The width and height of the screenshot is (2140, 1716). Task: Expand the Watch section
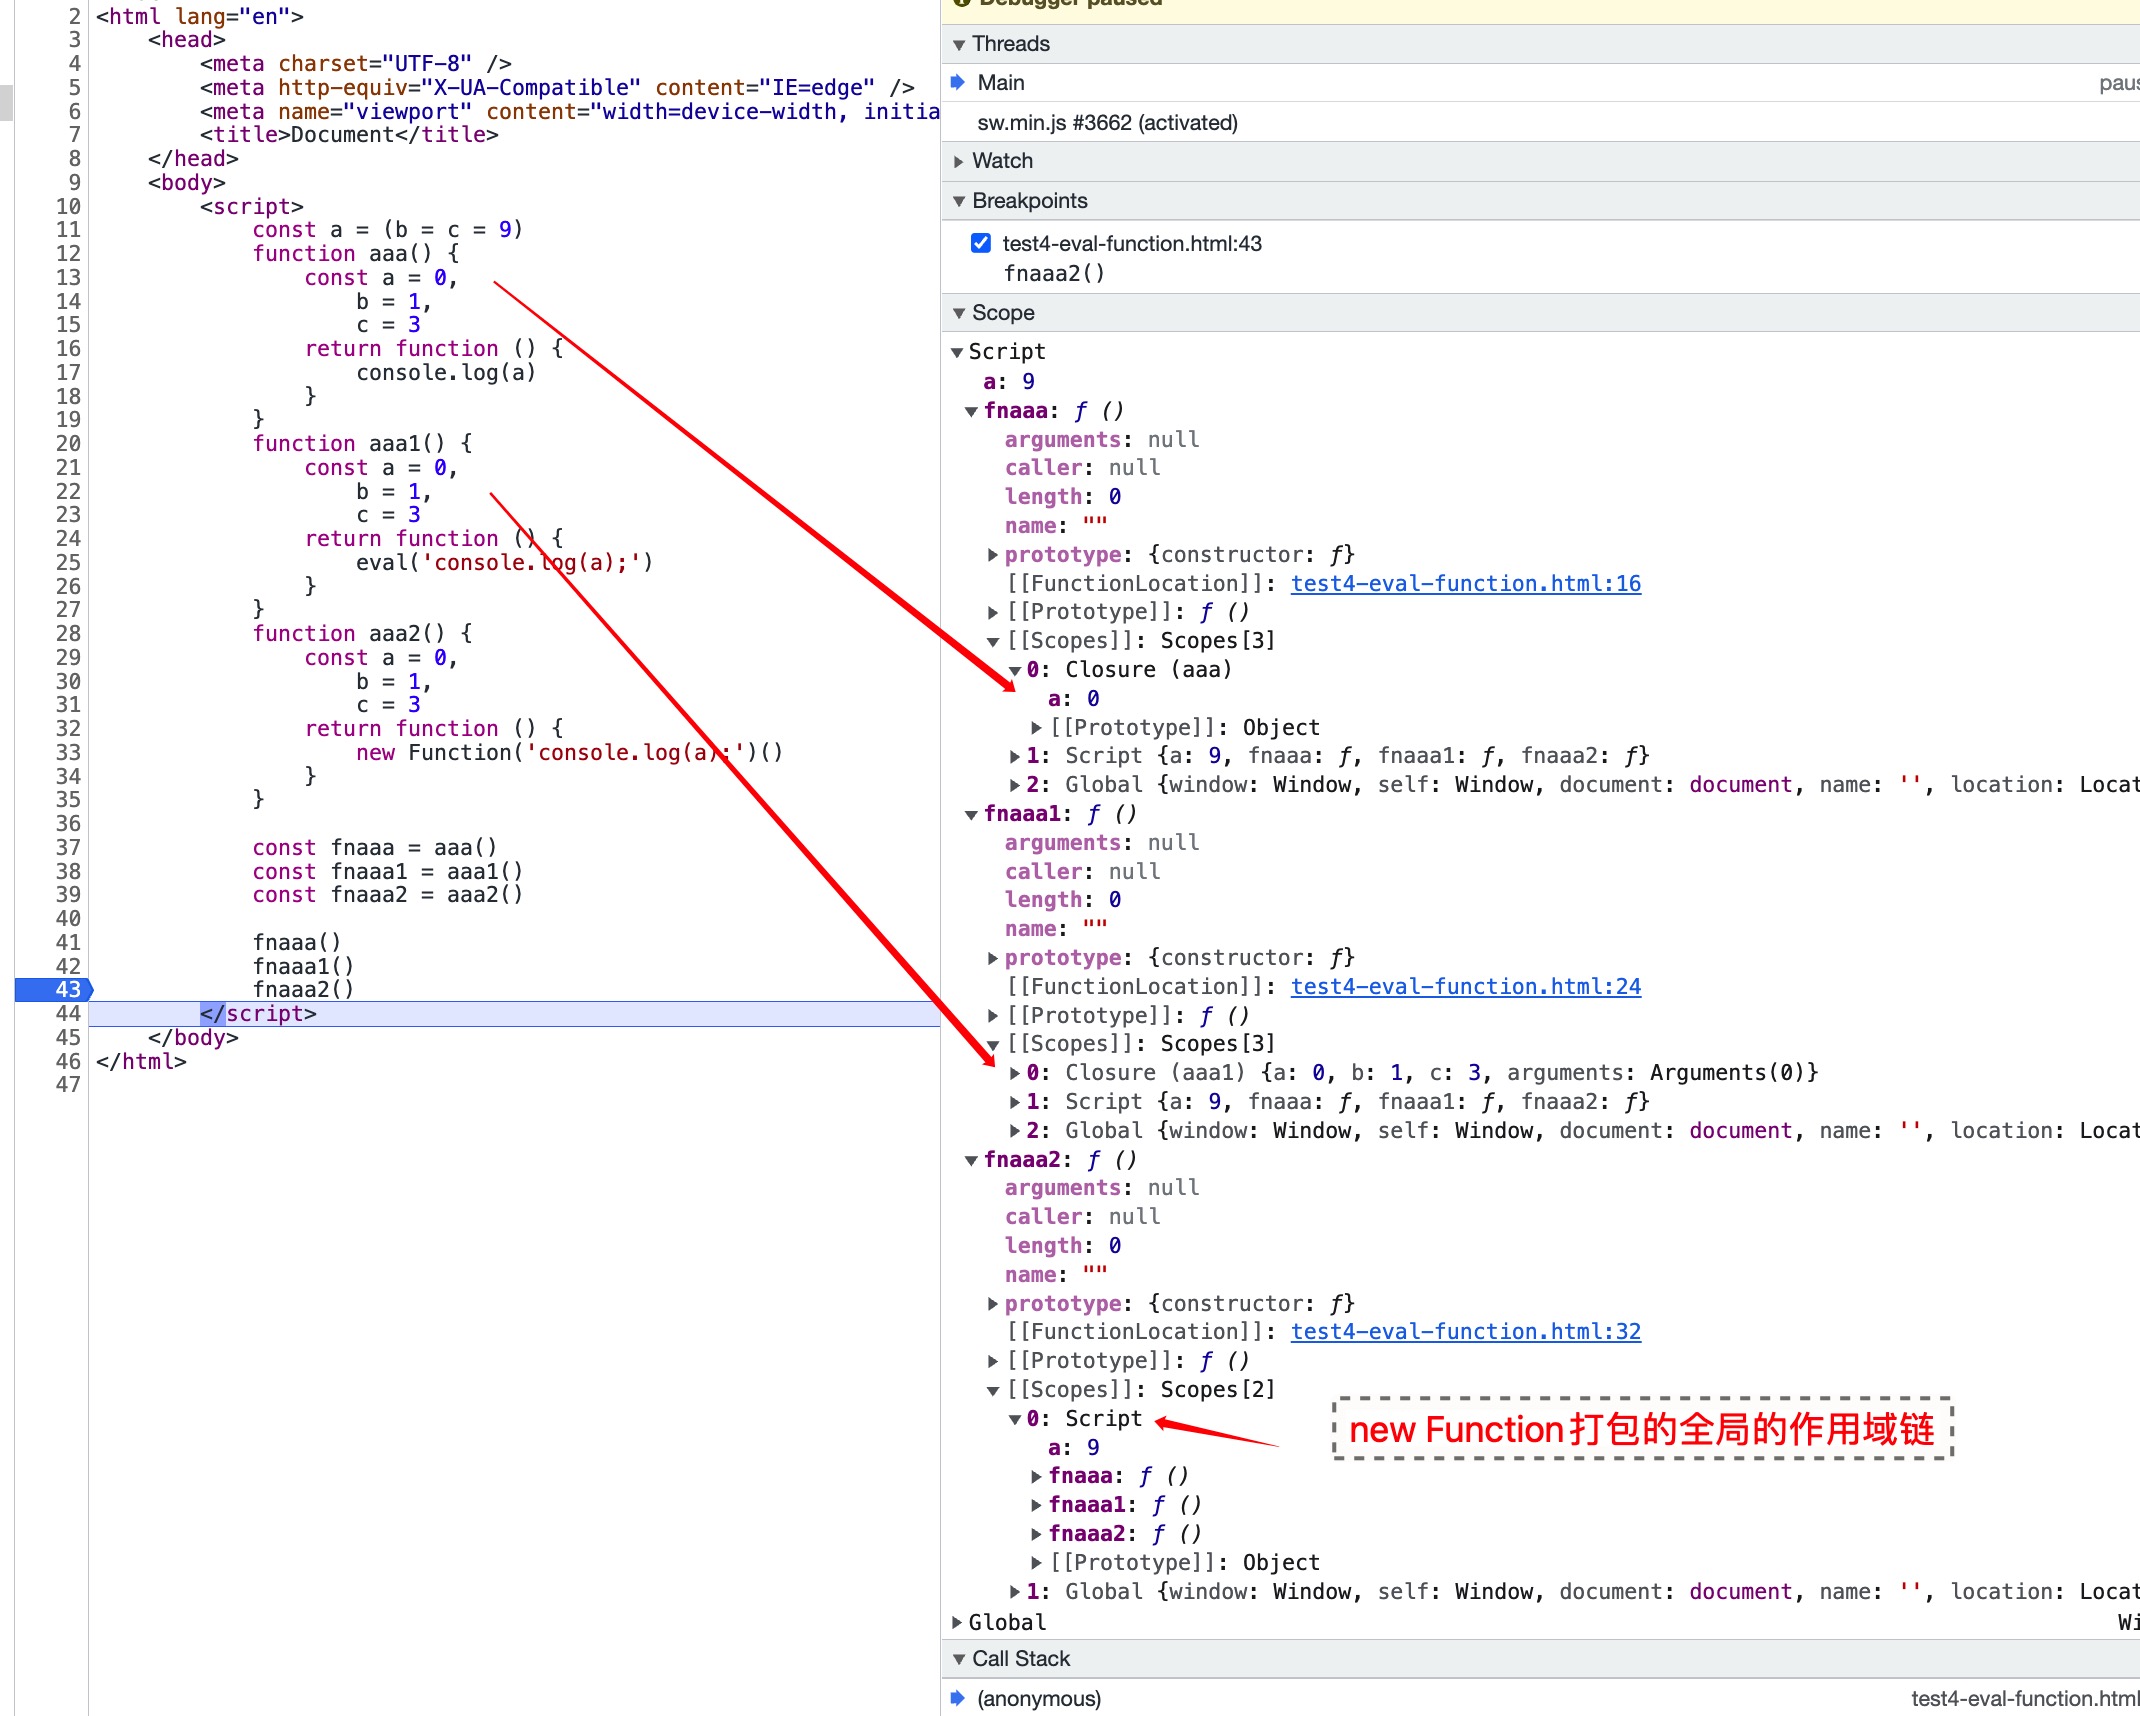tap(959, 161)
